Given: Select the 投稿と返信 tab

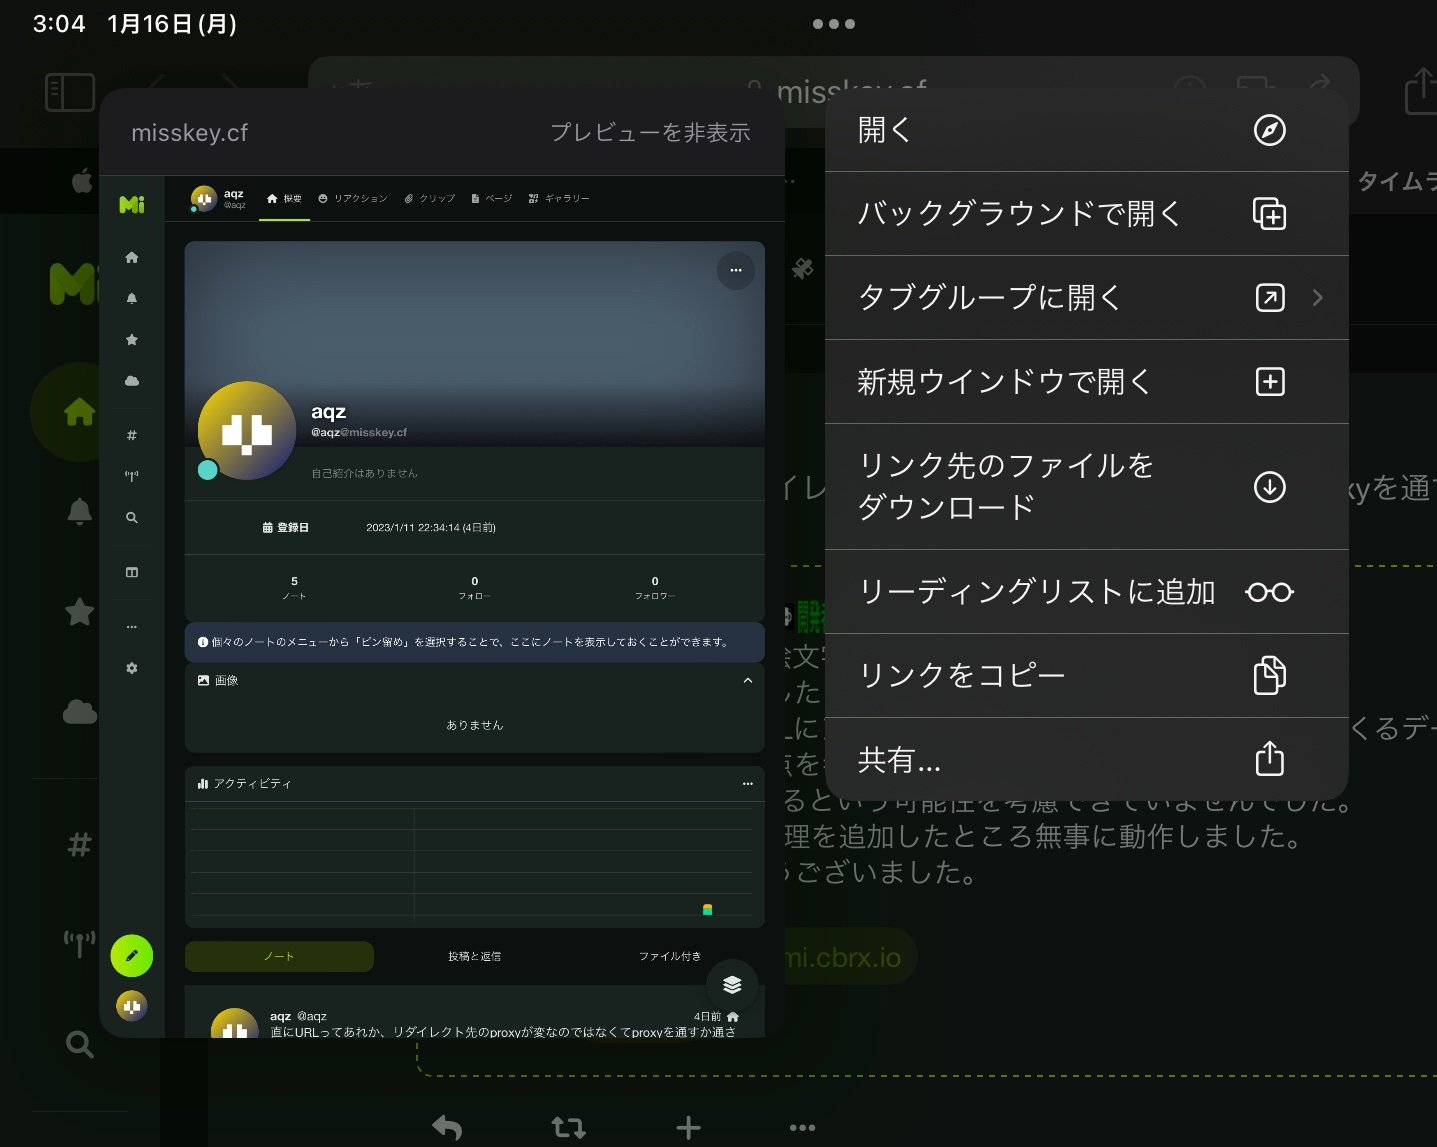Looking at the screenshot, I should click(474, 956).
